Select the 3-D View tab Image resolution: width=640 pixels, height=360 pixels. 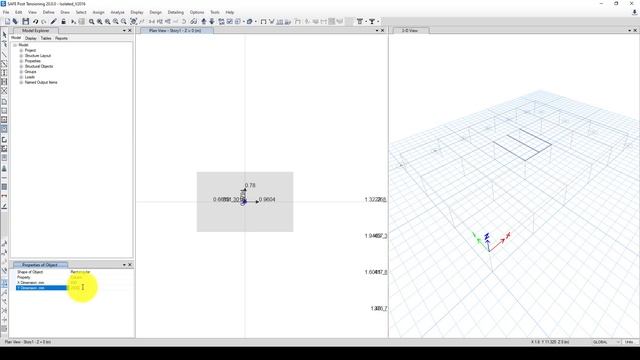point(410,31)
